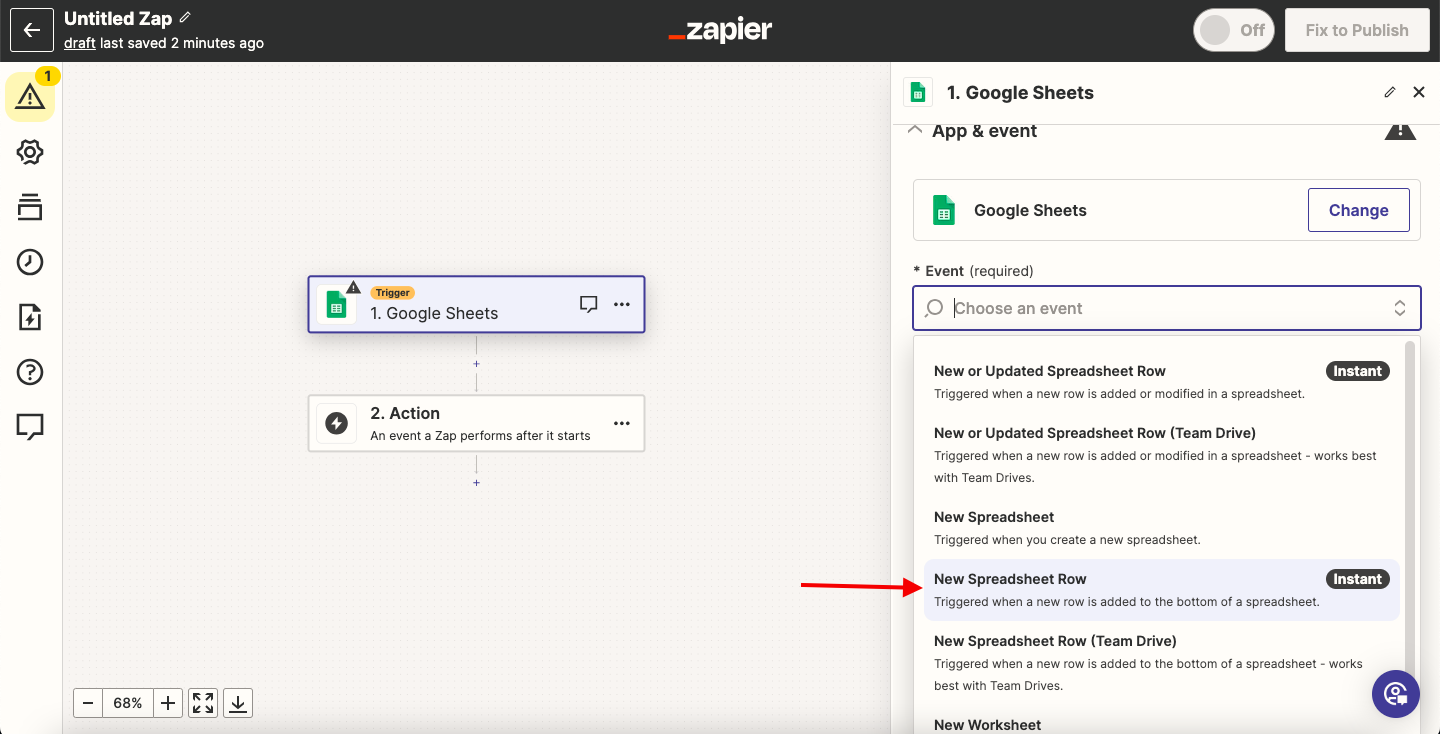Zoom out with the minus button
The height and width of the screenshot is (734, 1440).
[88, 703]
